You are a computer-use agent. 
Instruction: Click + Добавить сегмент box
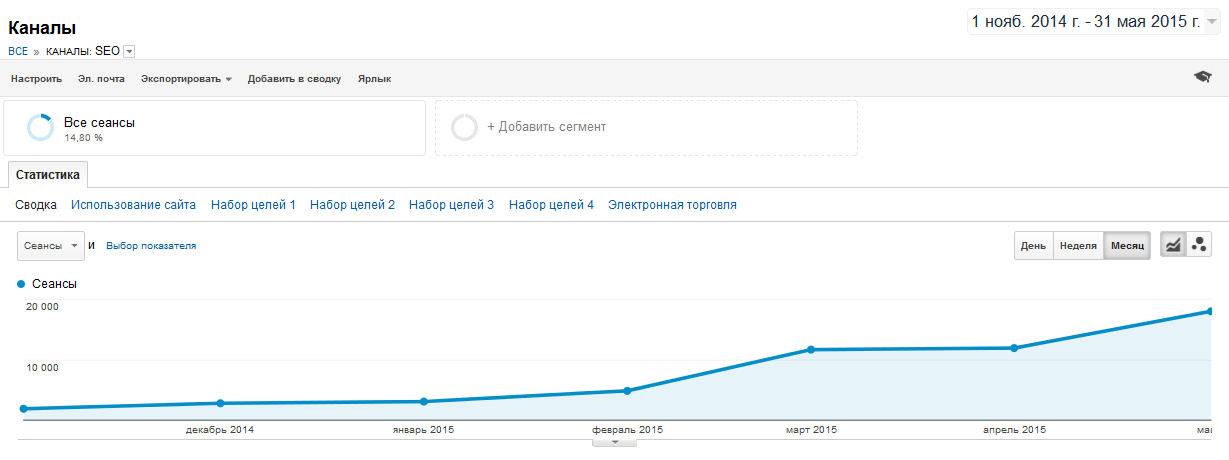pos(646,127)
